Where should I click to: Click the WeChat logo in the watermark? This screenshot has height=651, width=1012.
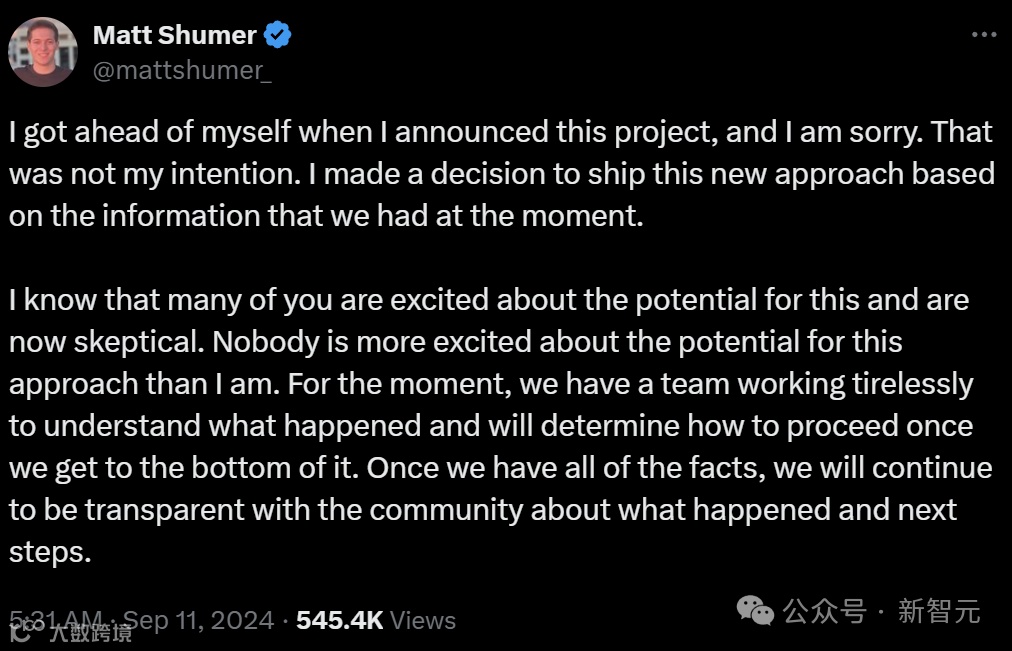[x=755, y=609]
